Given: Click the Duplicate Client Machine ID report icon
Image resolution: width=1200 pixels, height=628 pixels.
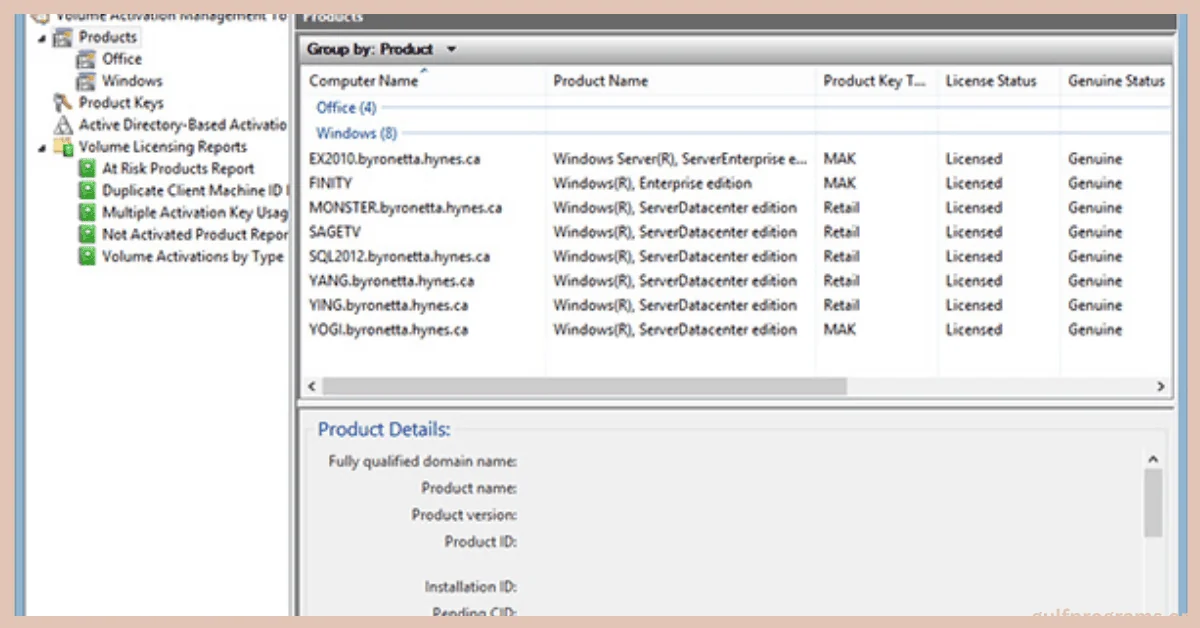Looking at the screenshot, I should [87, 191].
